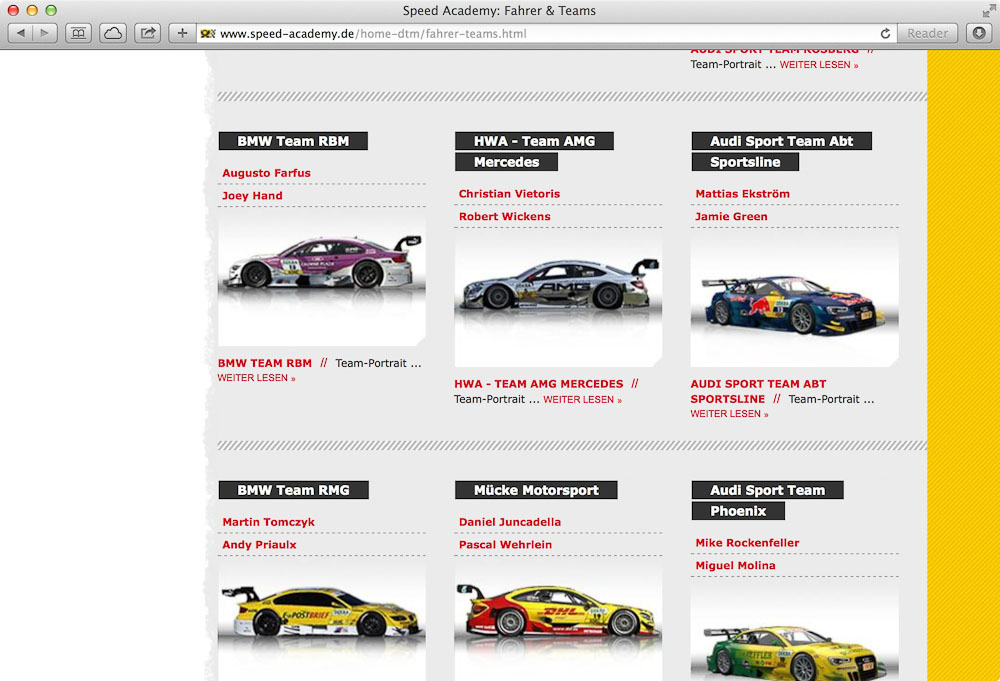Click the site favicon in address bar

(x=208, y=34)
